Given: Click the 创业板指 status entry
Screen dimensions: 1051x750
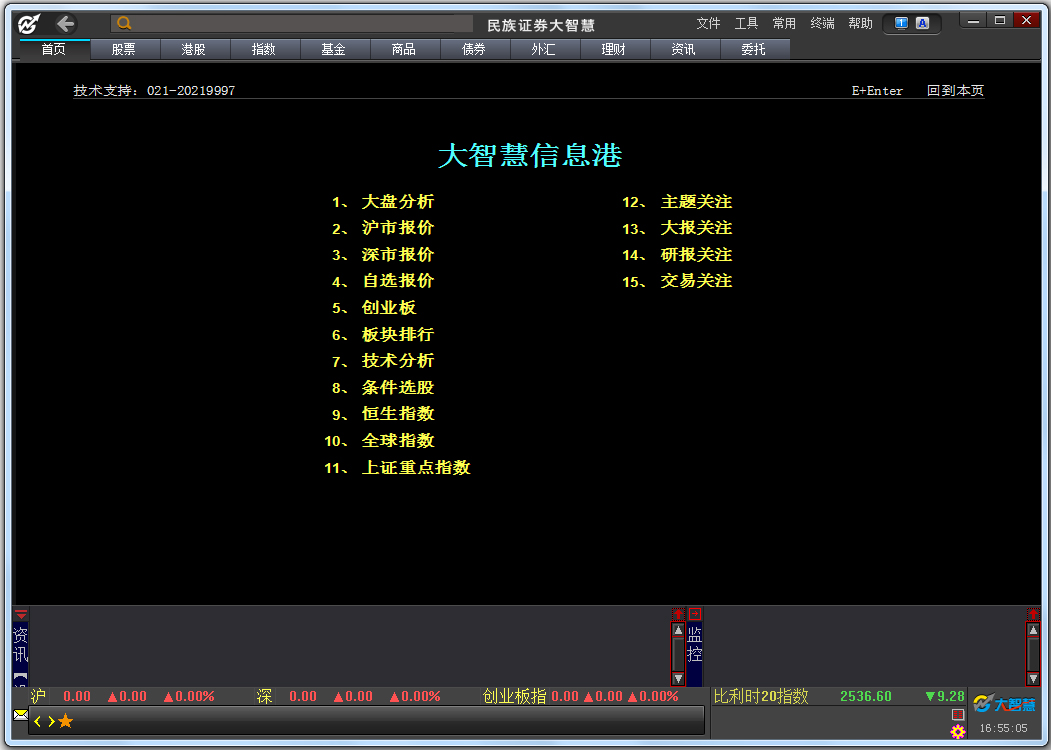Looking at the screenshot, I should (x=580, y=696).
